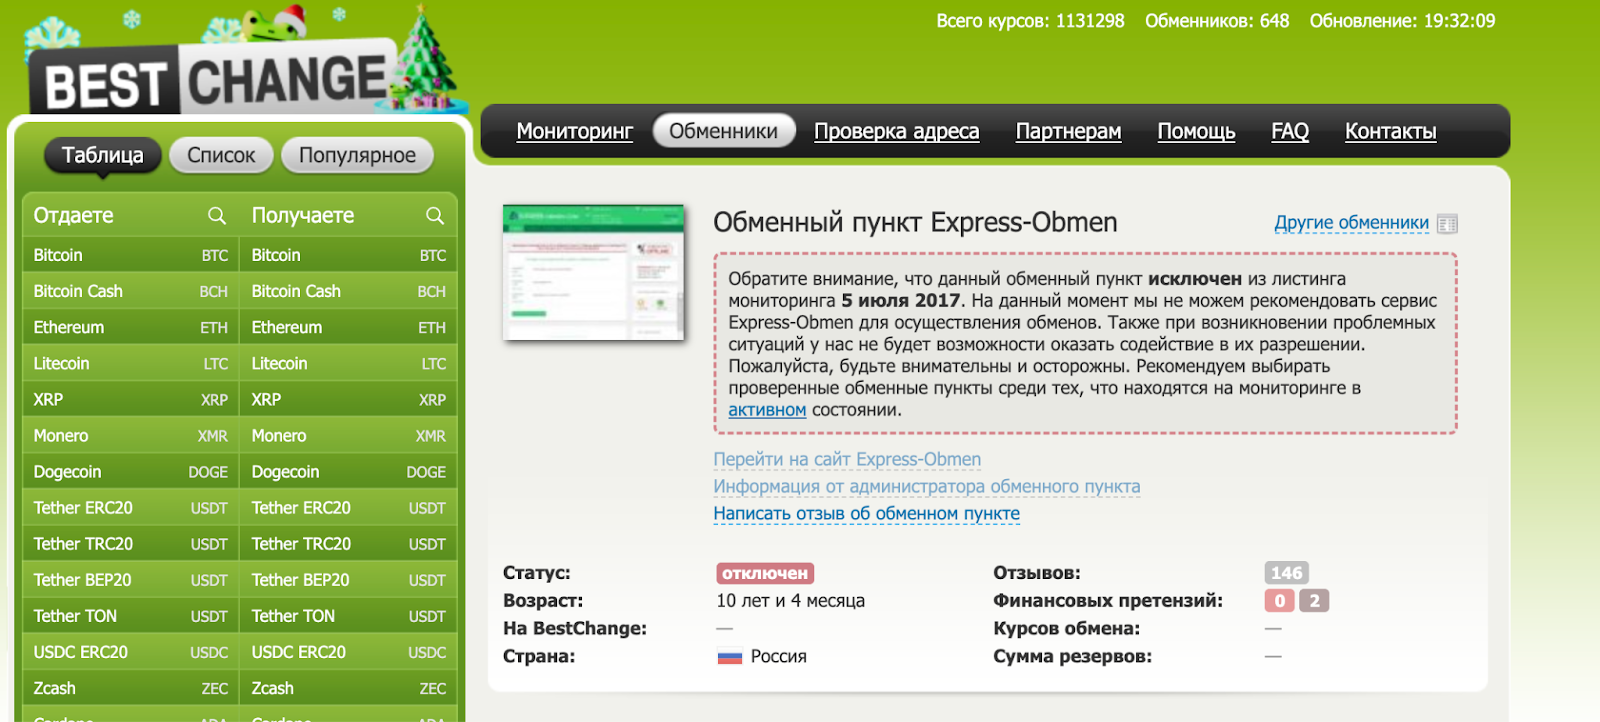Select USDC ERC20 in Получаете column
The image size is (1600, 722).
(348, 651)
